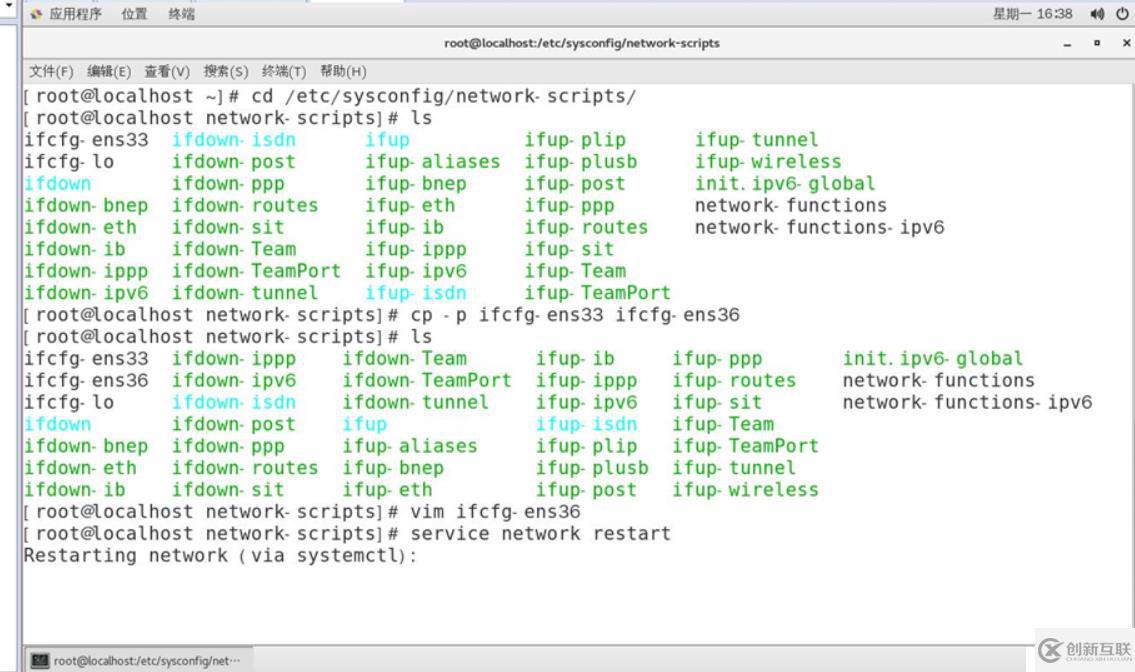Click ifup-plusb in the row starting with ifdown-eth

click(591, 469)
